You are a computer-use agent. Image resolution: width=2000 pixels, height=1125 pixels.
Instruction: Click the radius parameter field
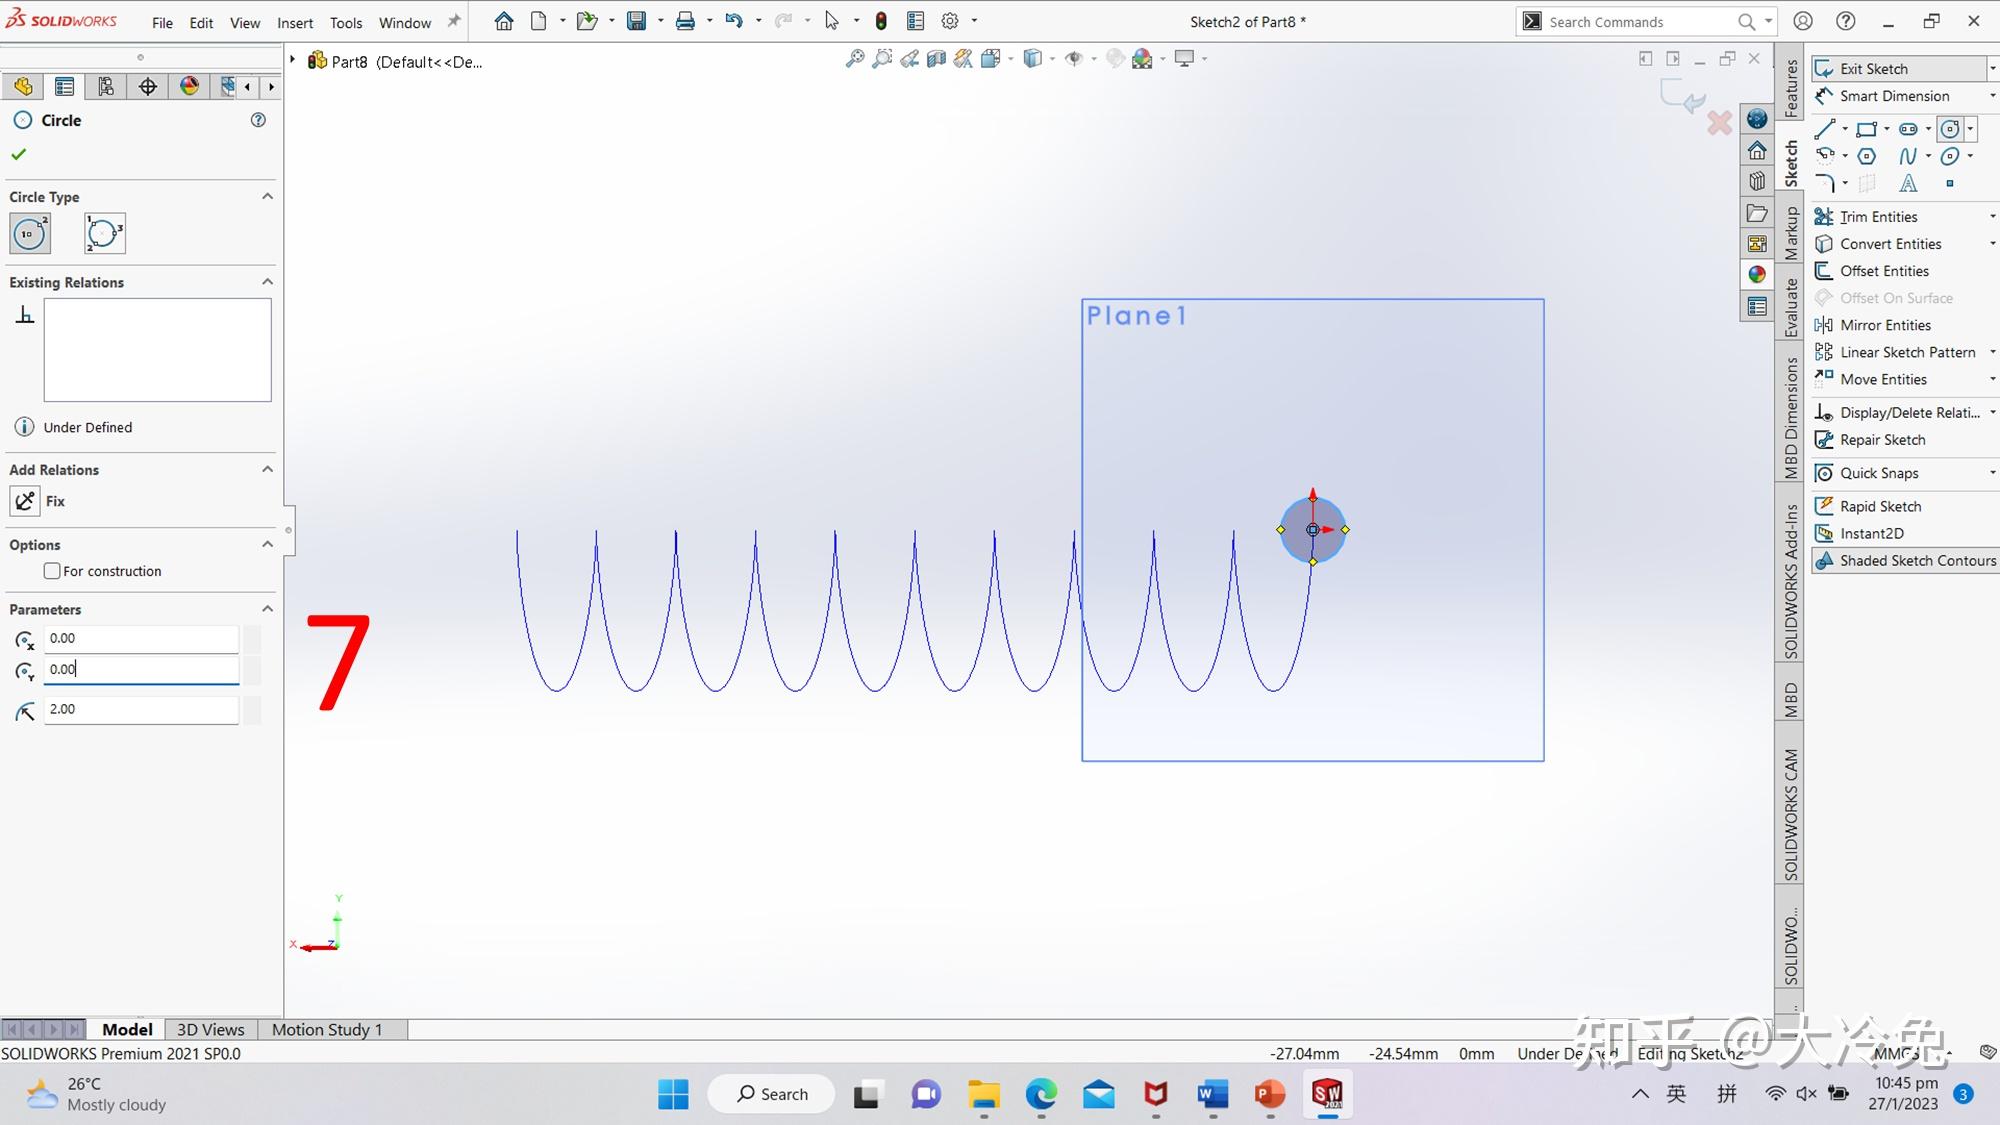[x=141, y=709]
